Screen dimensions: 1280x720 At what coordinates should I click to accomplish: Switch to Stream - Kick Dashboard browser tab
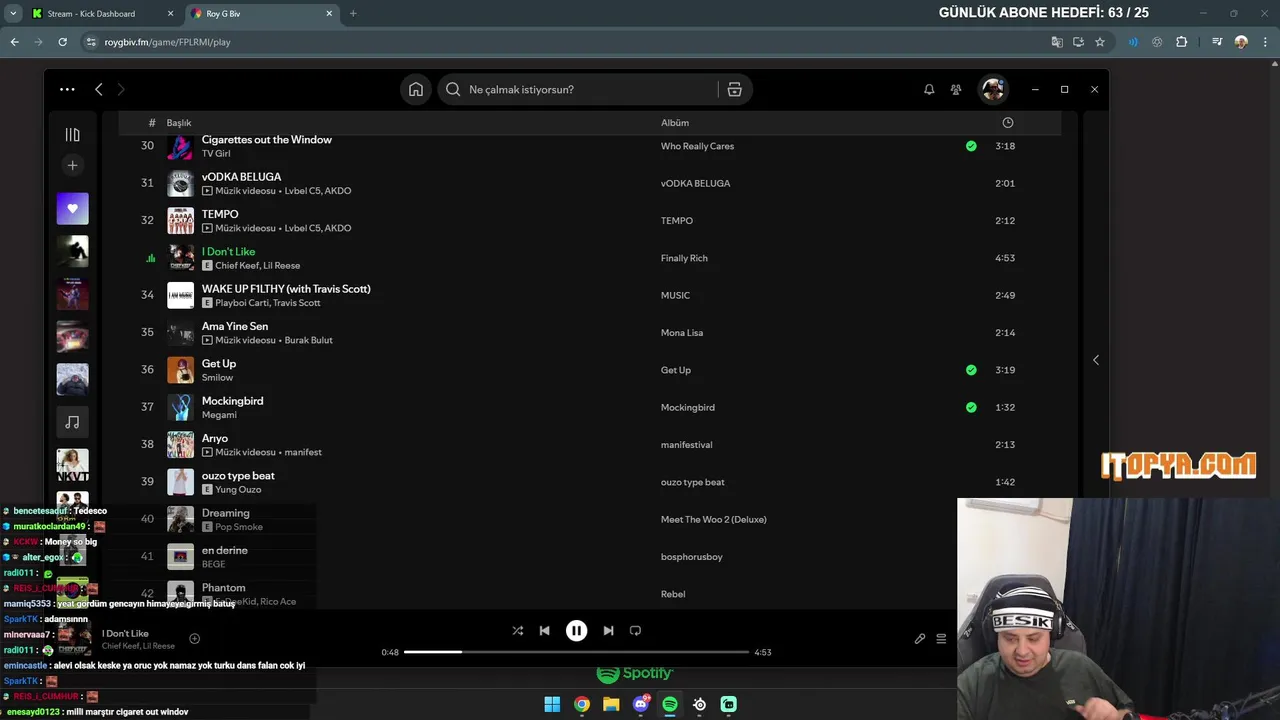tap(101, 14)
